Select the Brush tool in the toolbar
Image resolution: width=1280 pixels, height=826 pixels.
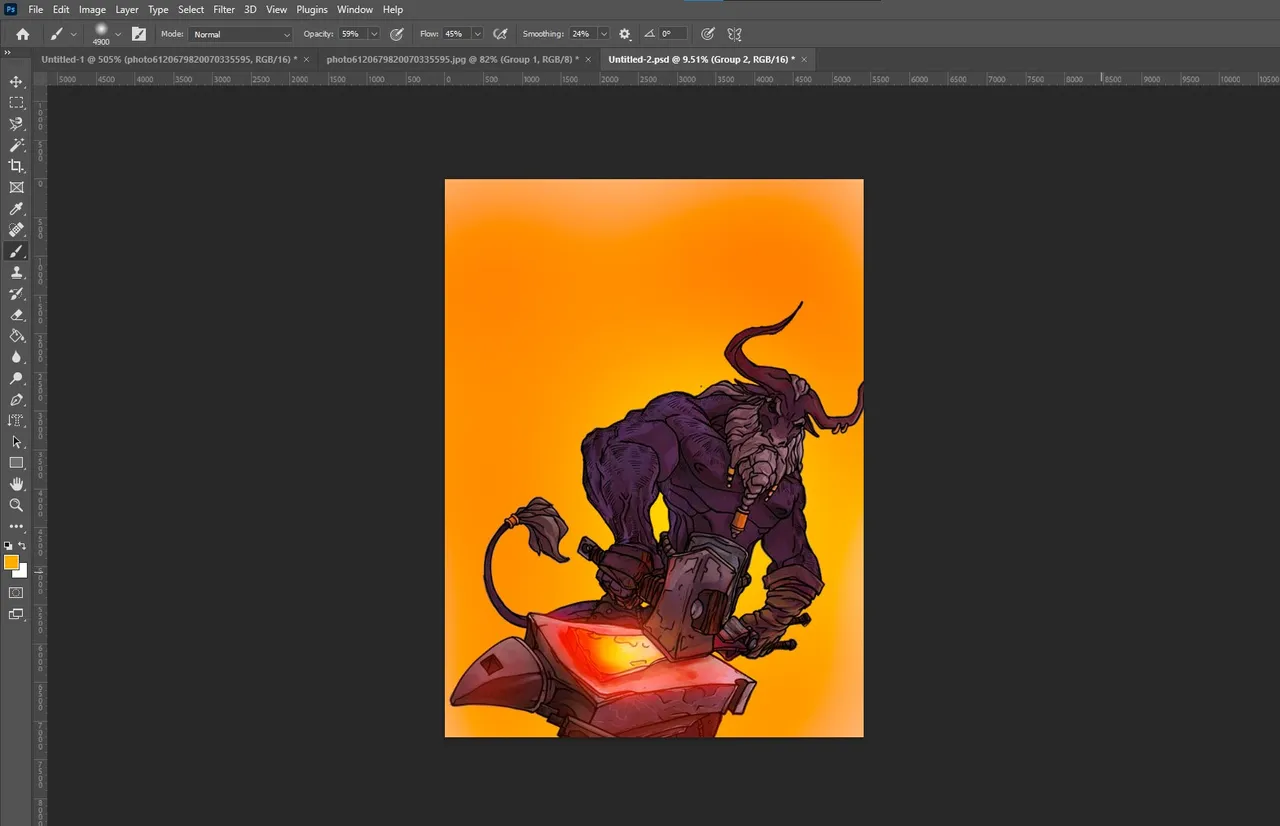(16, 251)
